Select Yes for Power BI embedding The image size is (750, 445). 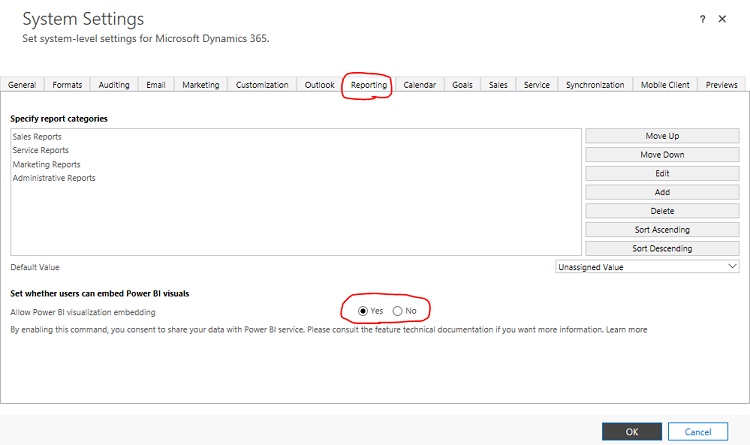(363, 311)
